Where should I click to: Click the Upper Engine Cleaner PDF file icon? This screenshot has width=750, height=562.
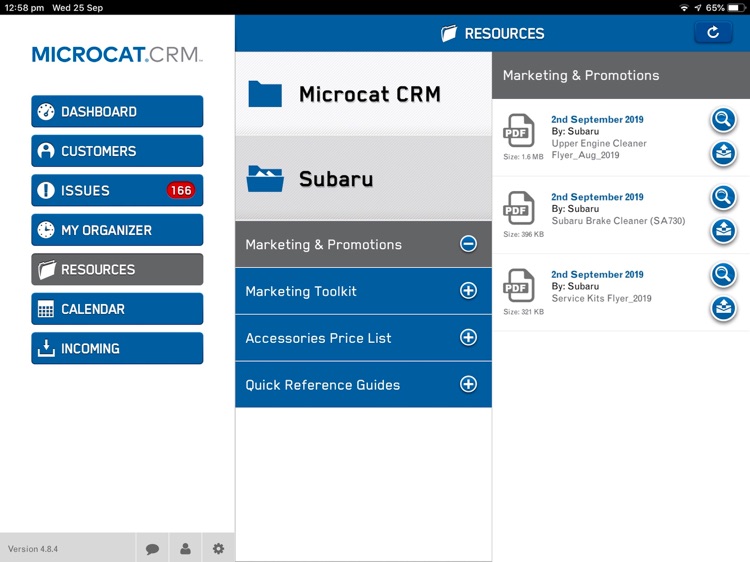[x=518, y=130]
